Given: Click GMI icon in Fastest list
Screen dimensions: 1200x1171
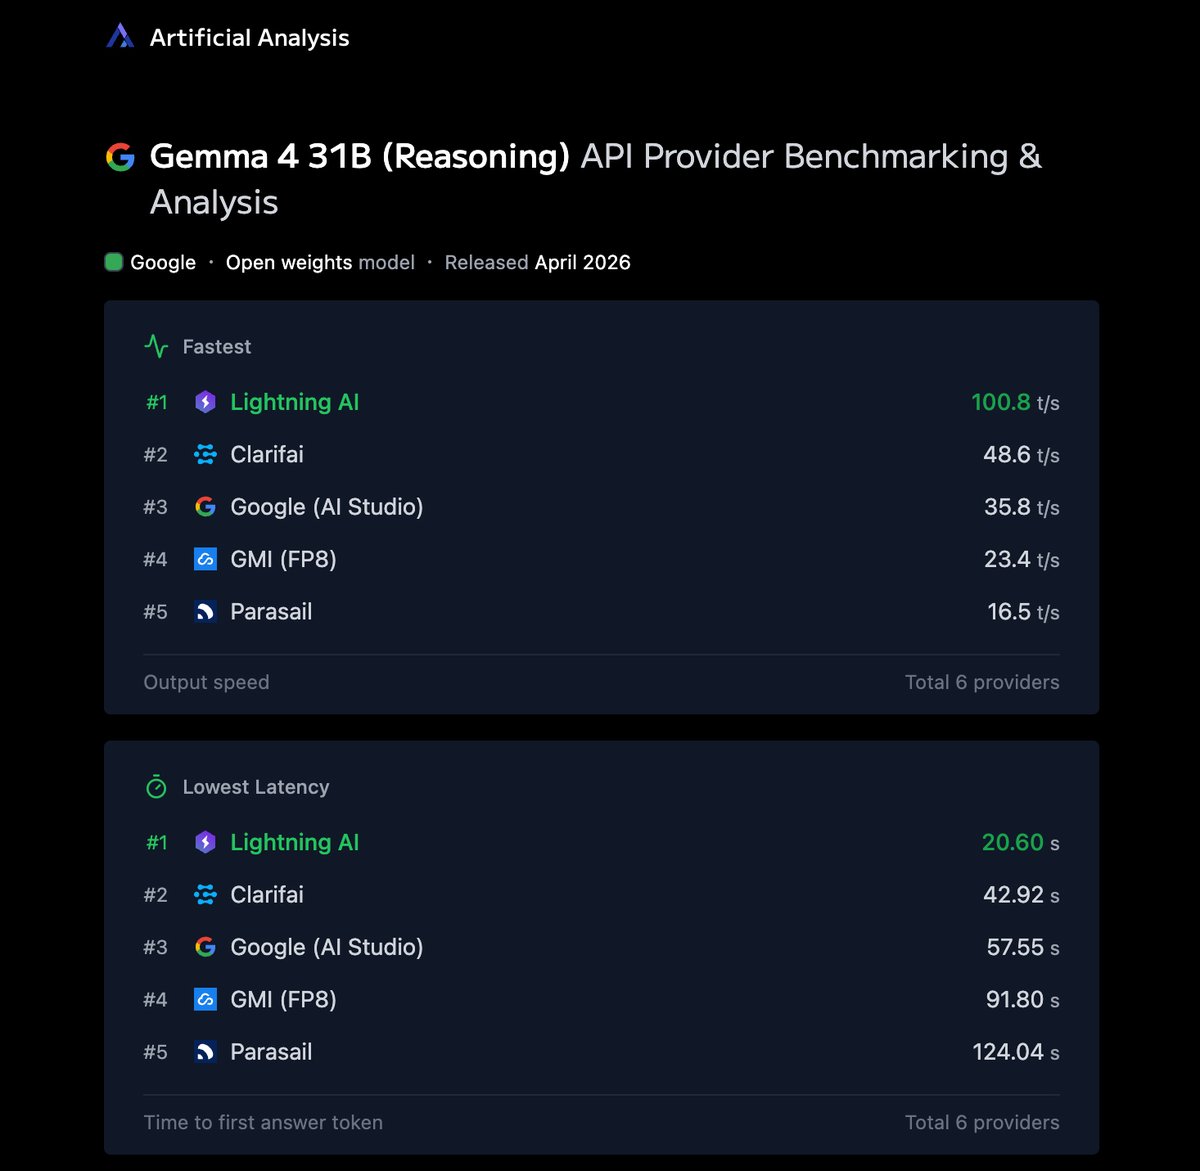Looking at the screenshot, I should click(x=205, y=559).
